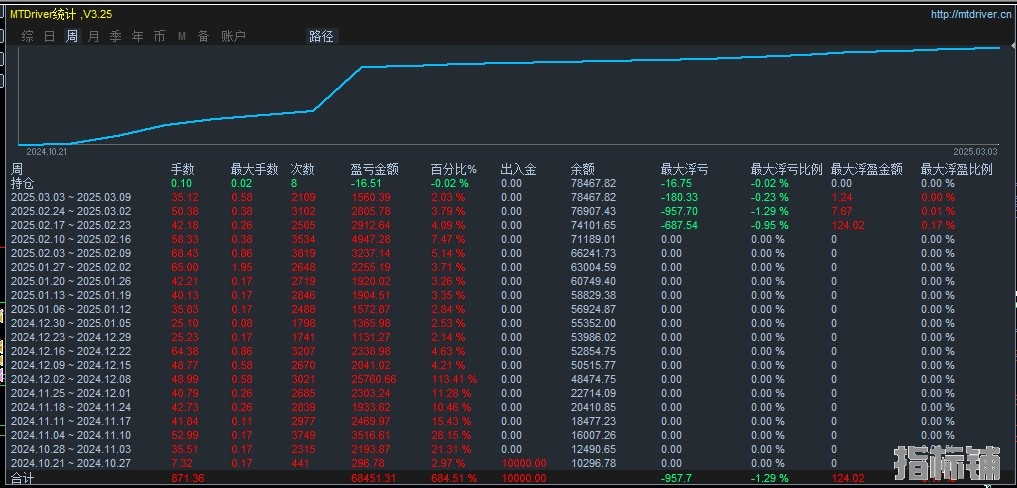Click chart start date 2024.10.21
1017x488 pixels.
(47, 151)
